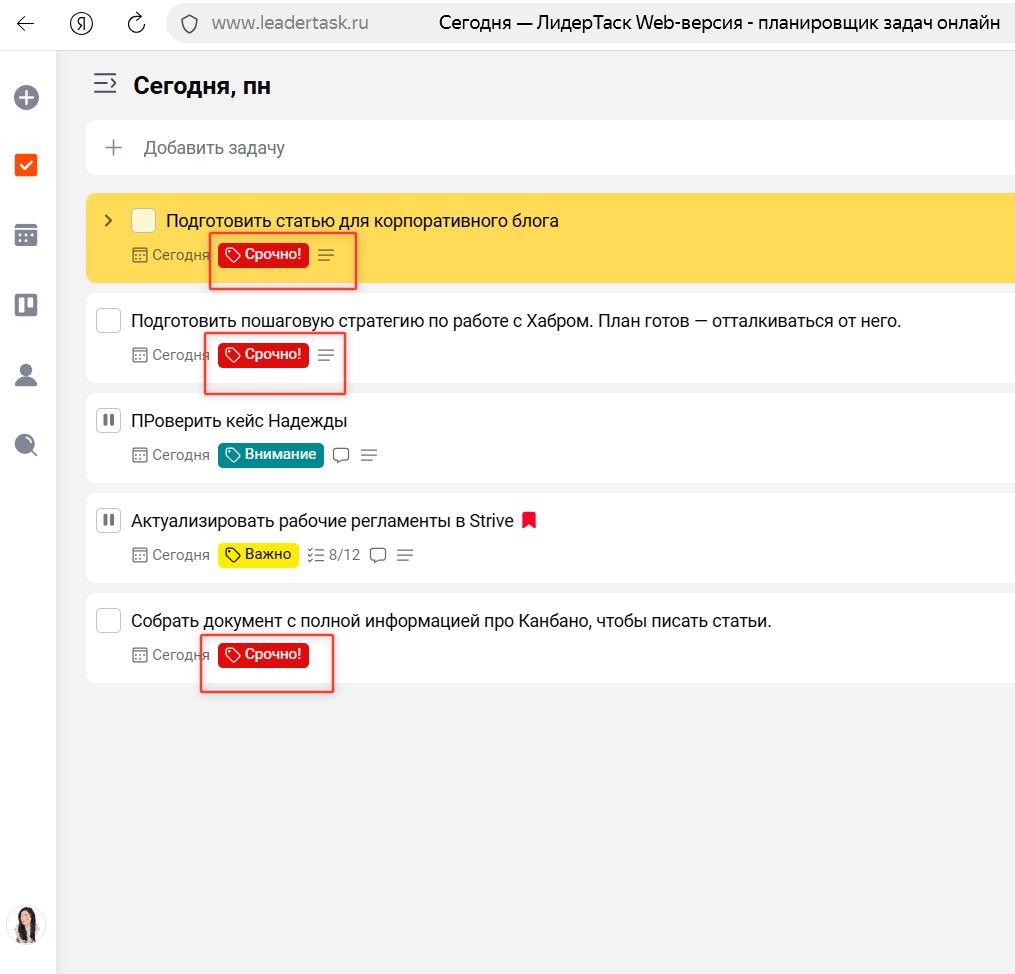This screenshot has height=974, width=1015.
Task: Open the calendar view in sidebar
Action: (26, 235)
